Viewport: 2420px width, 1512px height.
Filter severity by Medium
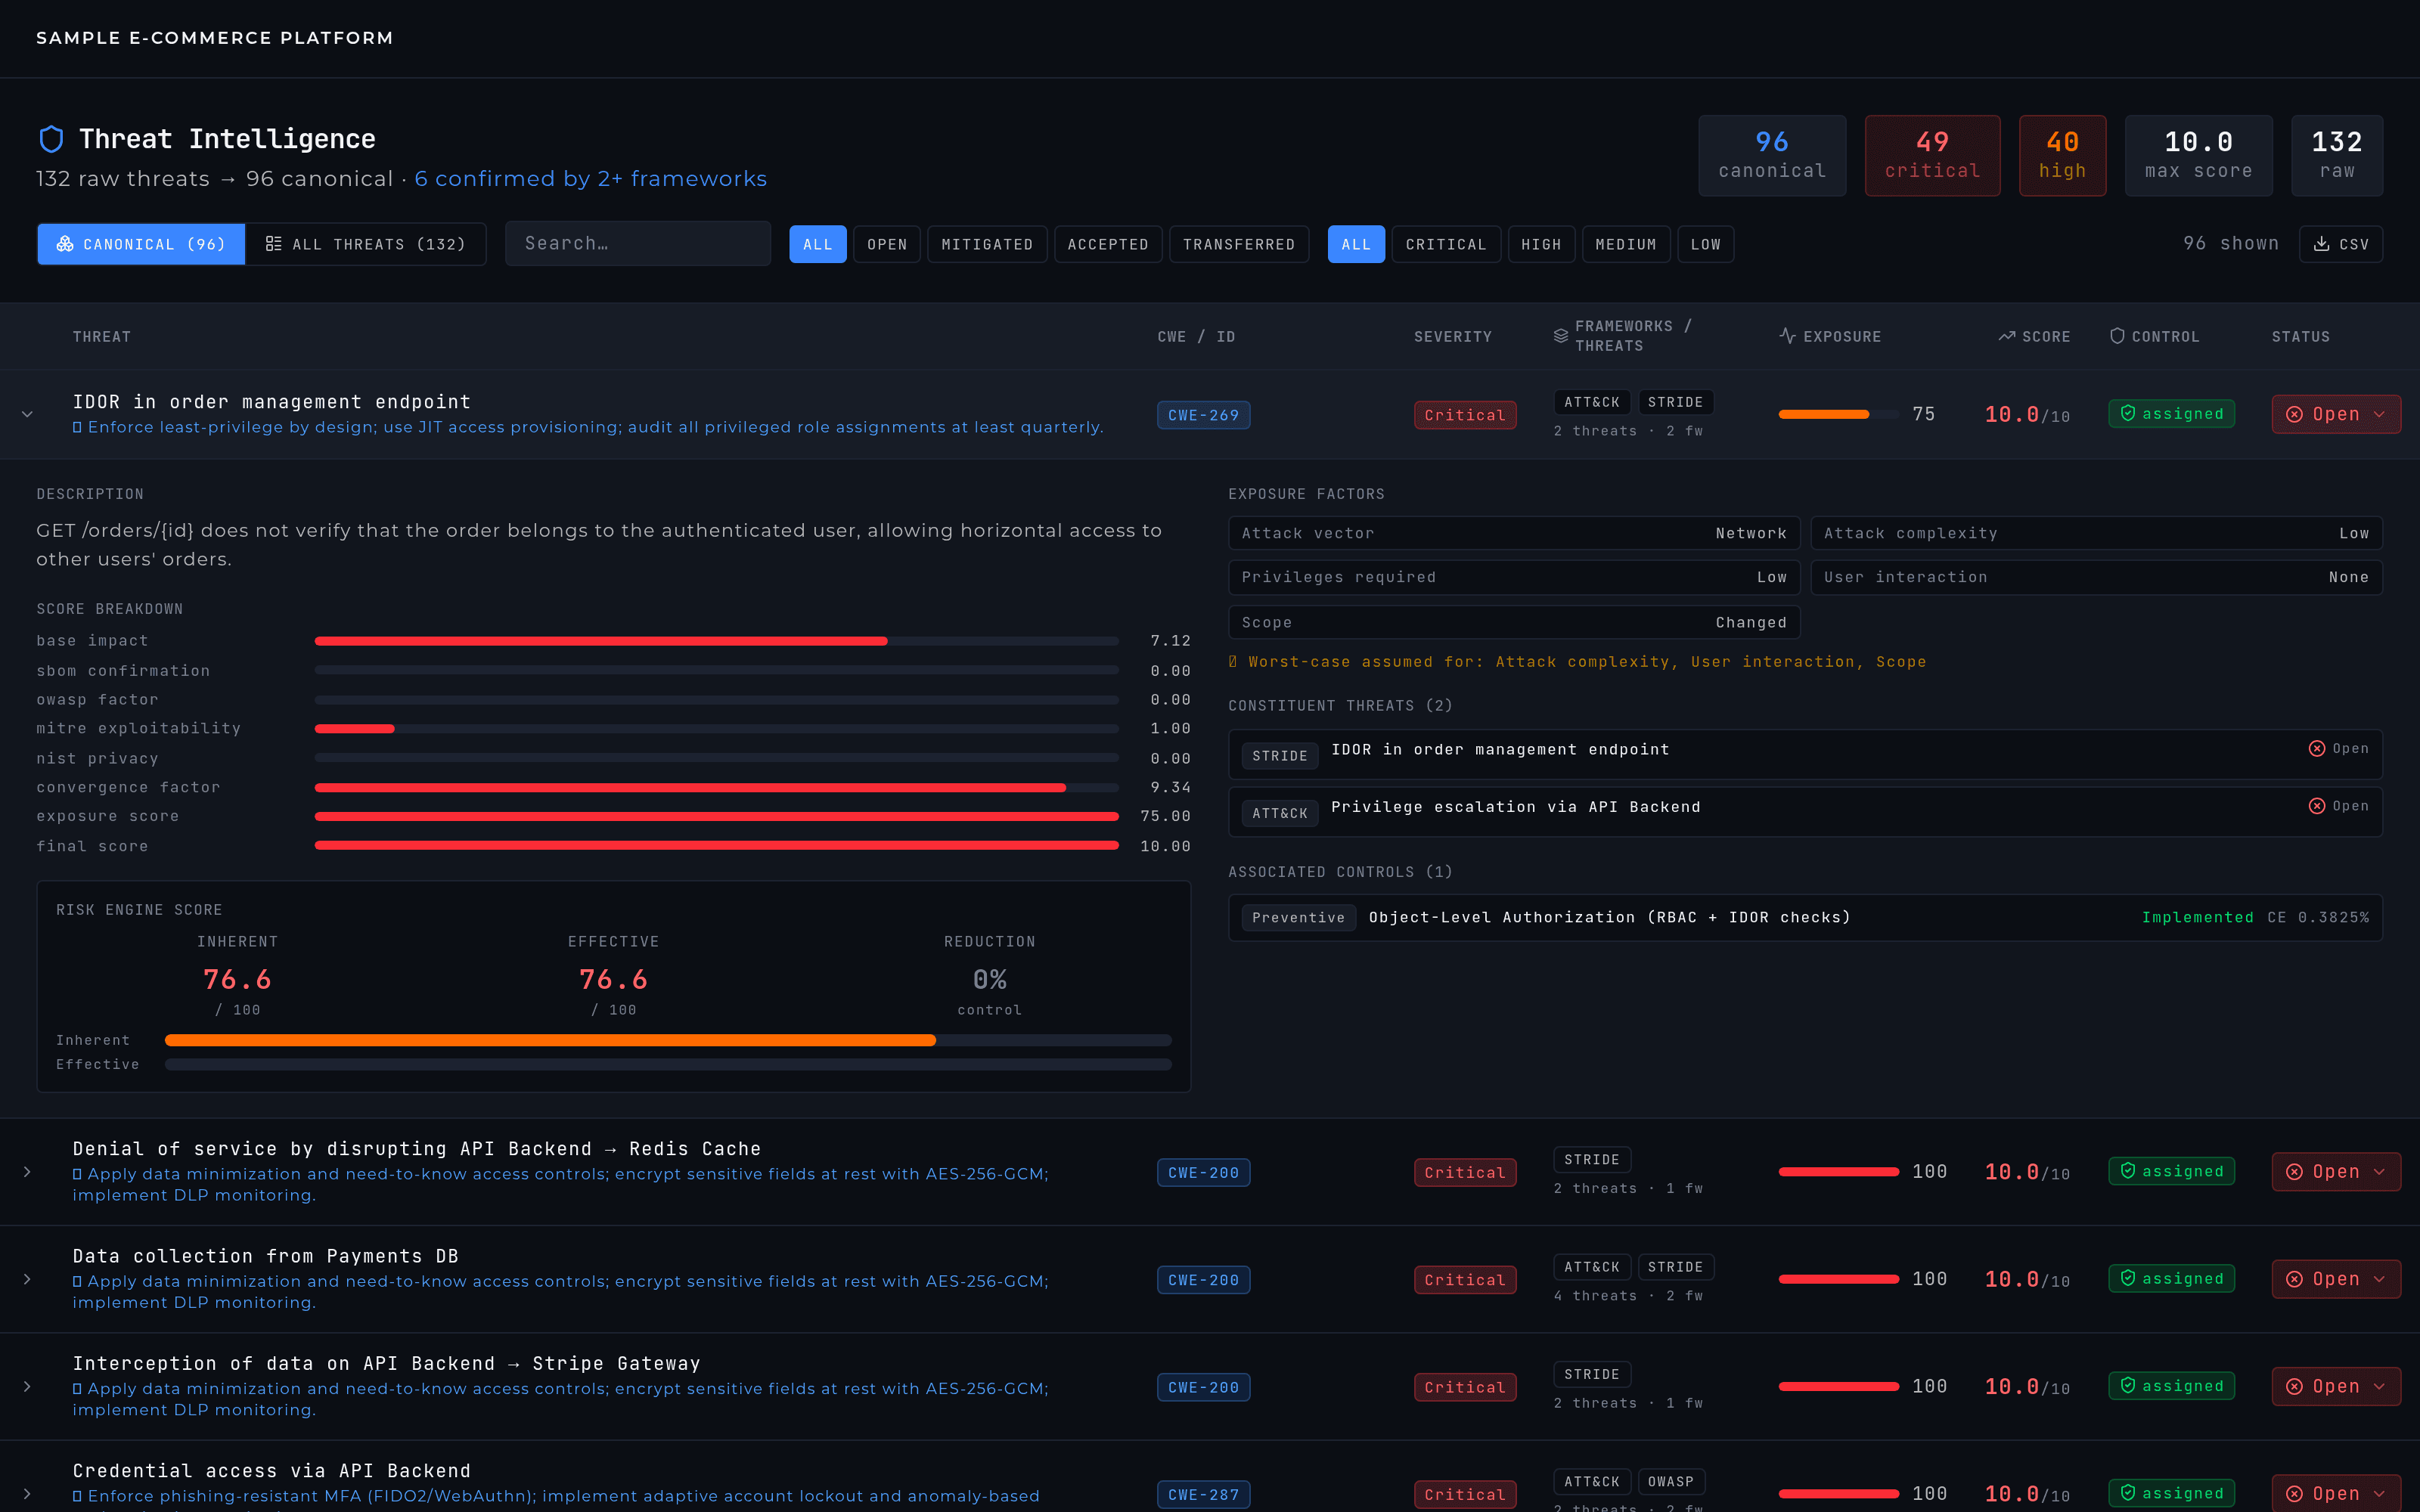(1626, 244)
